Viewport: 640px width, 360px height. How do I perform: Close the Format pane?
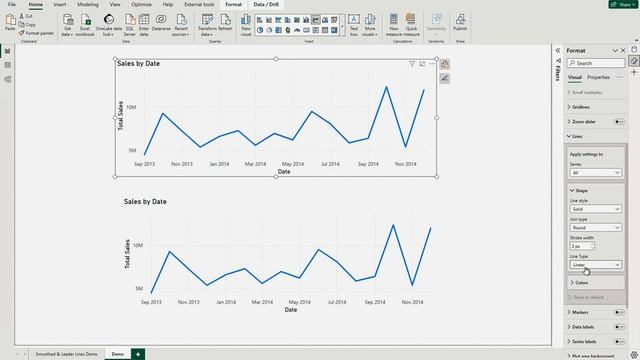pyautogui.click(x=623, y=51)
